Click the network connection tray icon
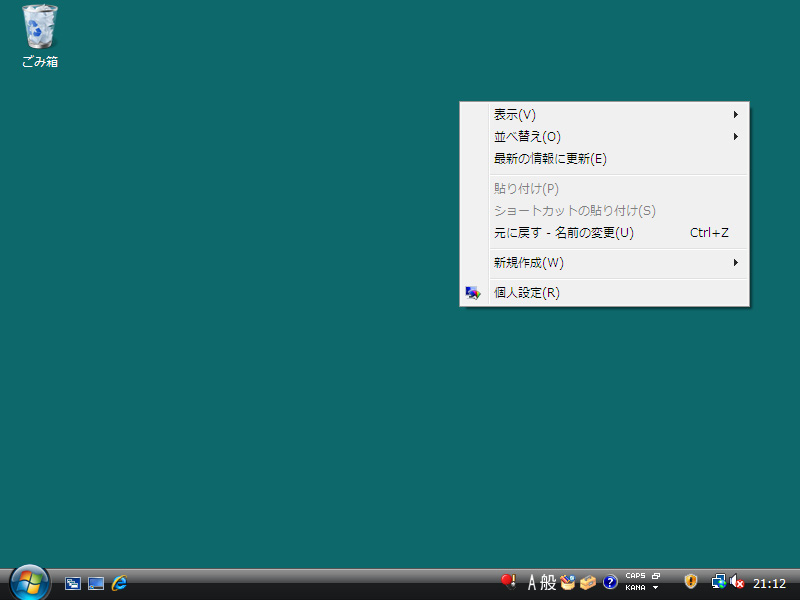This screenshot has width=800, height=600. tap(718, 582)
